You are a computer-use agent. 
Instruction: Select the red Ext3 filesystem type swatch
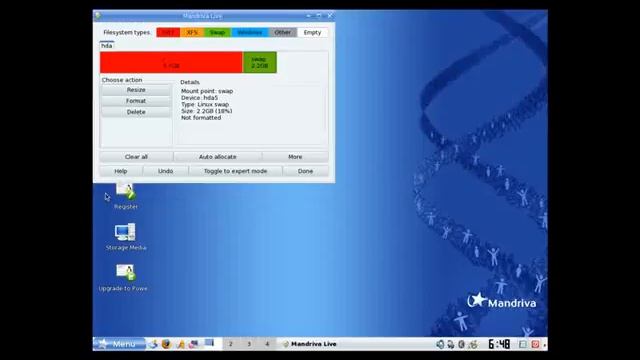coord(168,32)
